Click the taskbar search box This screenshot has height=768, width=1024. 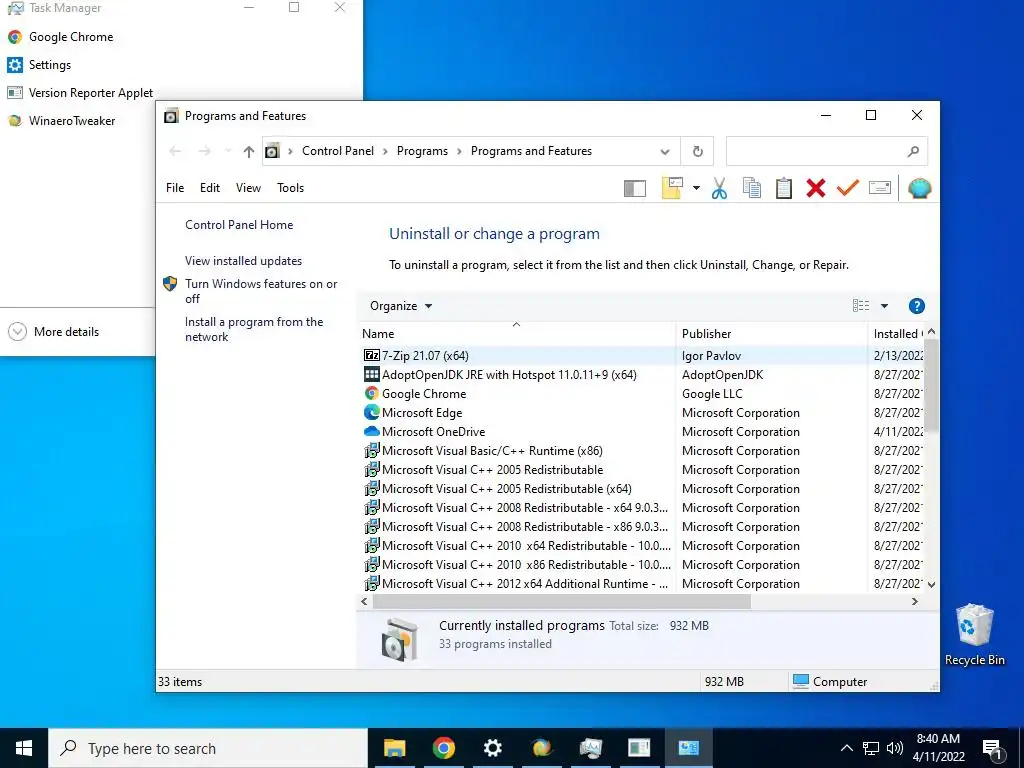click(x=208, y=748)
